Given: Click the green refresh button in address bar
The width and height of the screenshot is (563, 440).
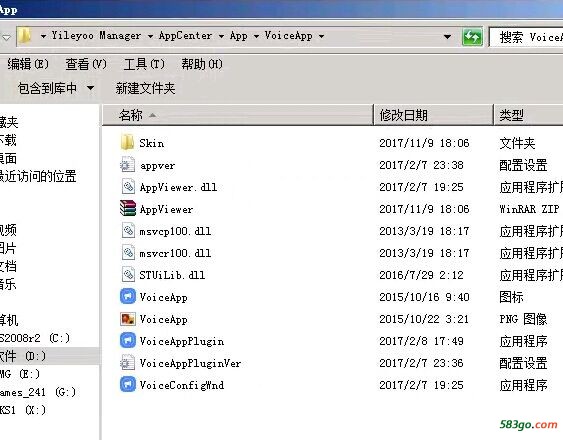Looking at the screenshot, I should (472, 37).
